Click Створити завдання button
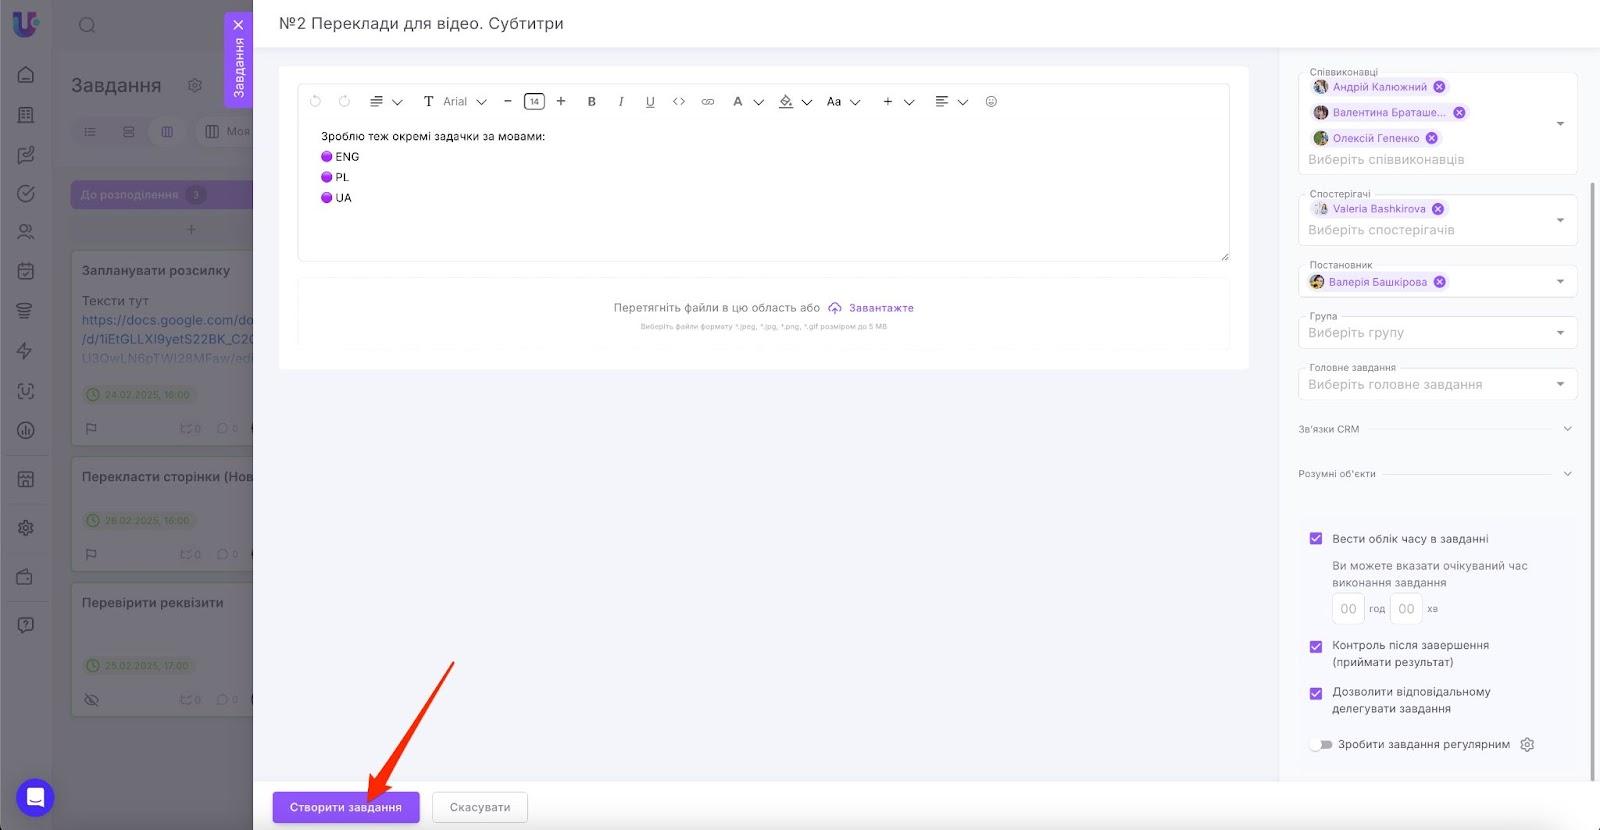 pos(346,807)
